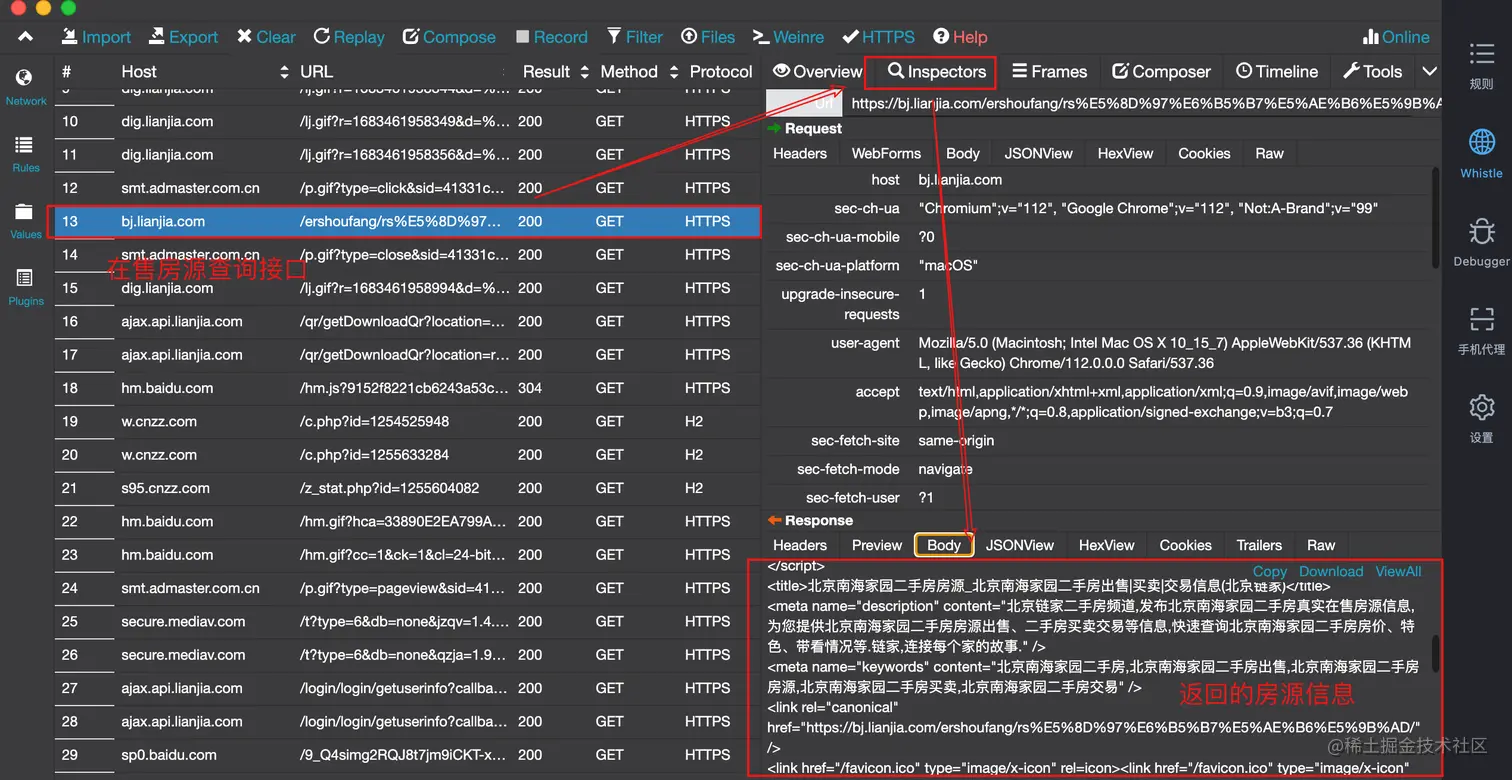Image resolution: width=1512 pixels, height=780 pixels.
Task: Sort by the Result column arrows
Action: click(583, 72)
